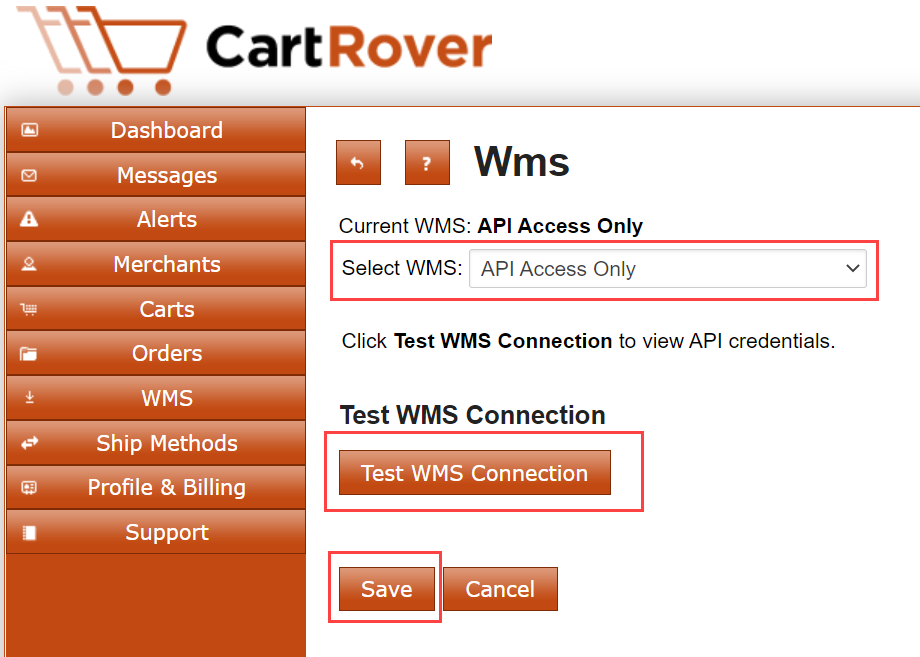Image resolution: width=920 pixels, height=657 pixels.
Task: Cancel the WMS changes
Action: (500, 589)
